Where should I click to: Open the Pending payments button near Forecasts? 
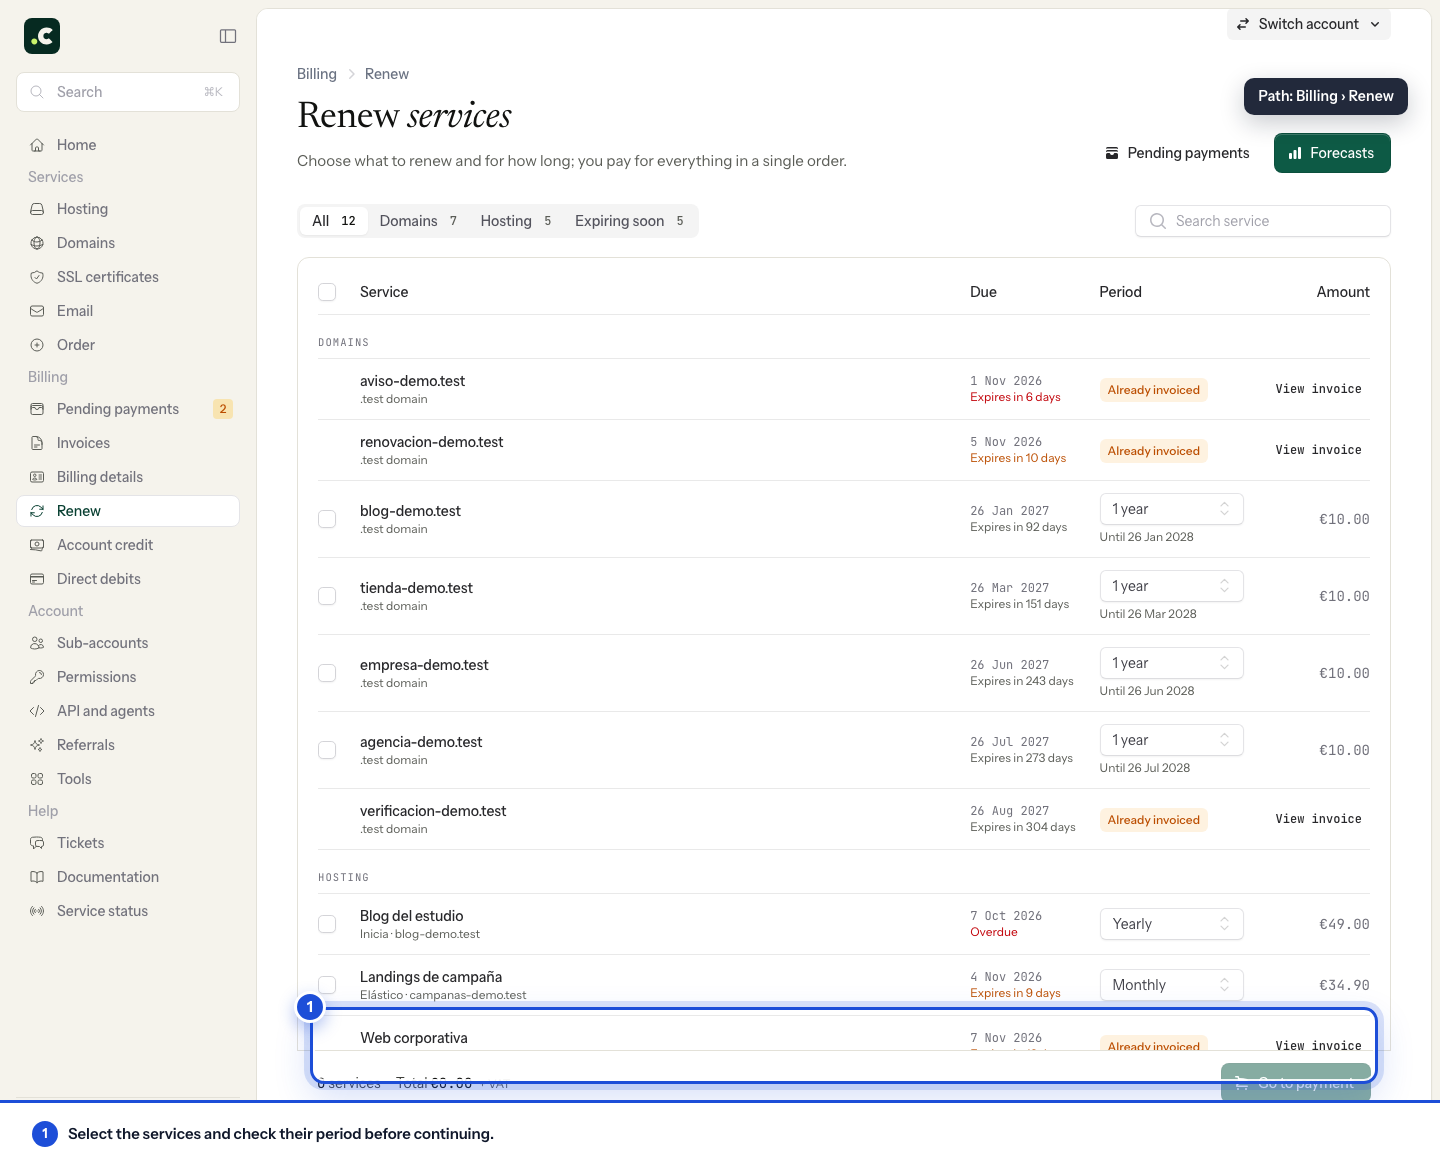point(1177,153)
